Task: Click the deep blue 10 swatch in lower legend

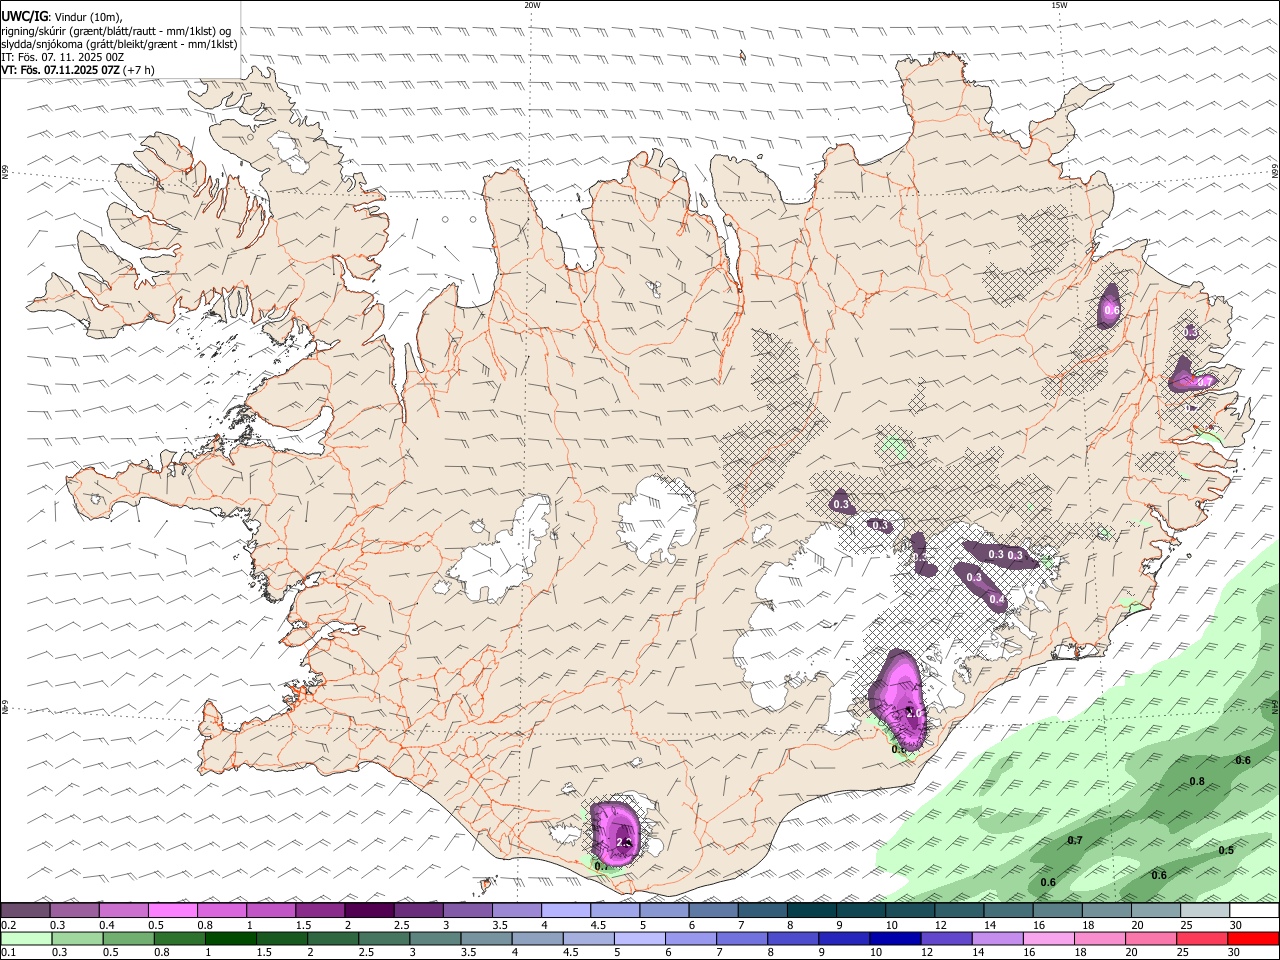Action: point(894,938)
